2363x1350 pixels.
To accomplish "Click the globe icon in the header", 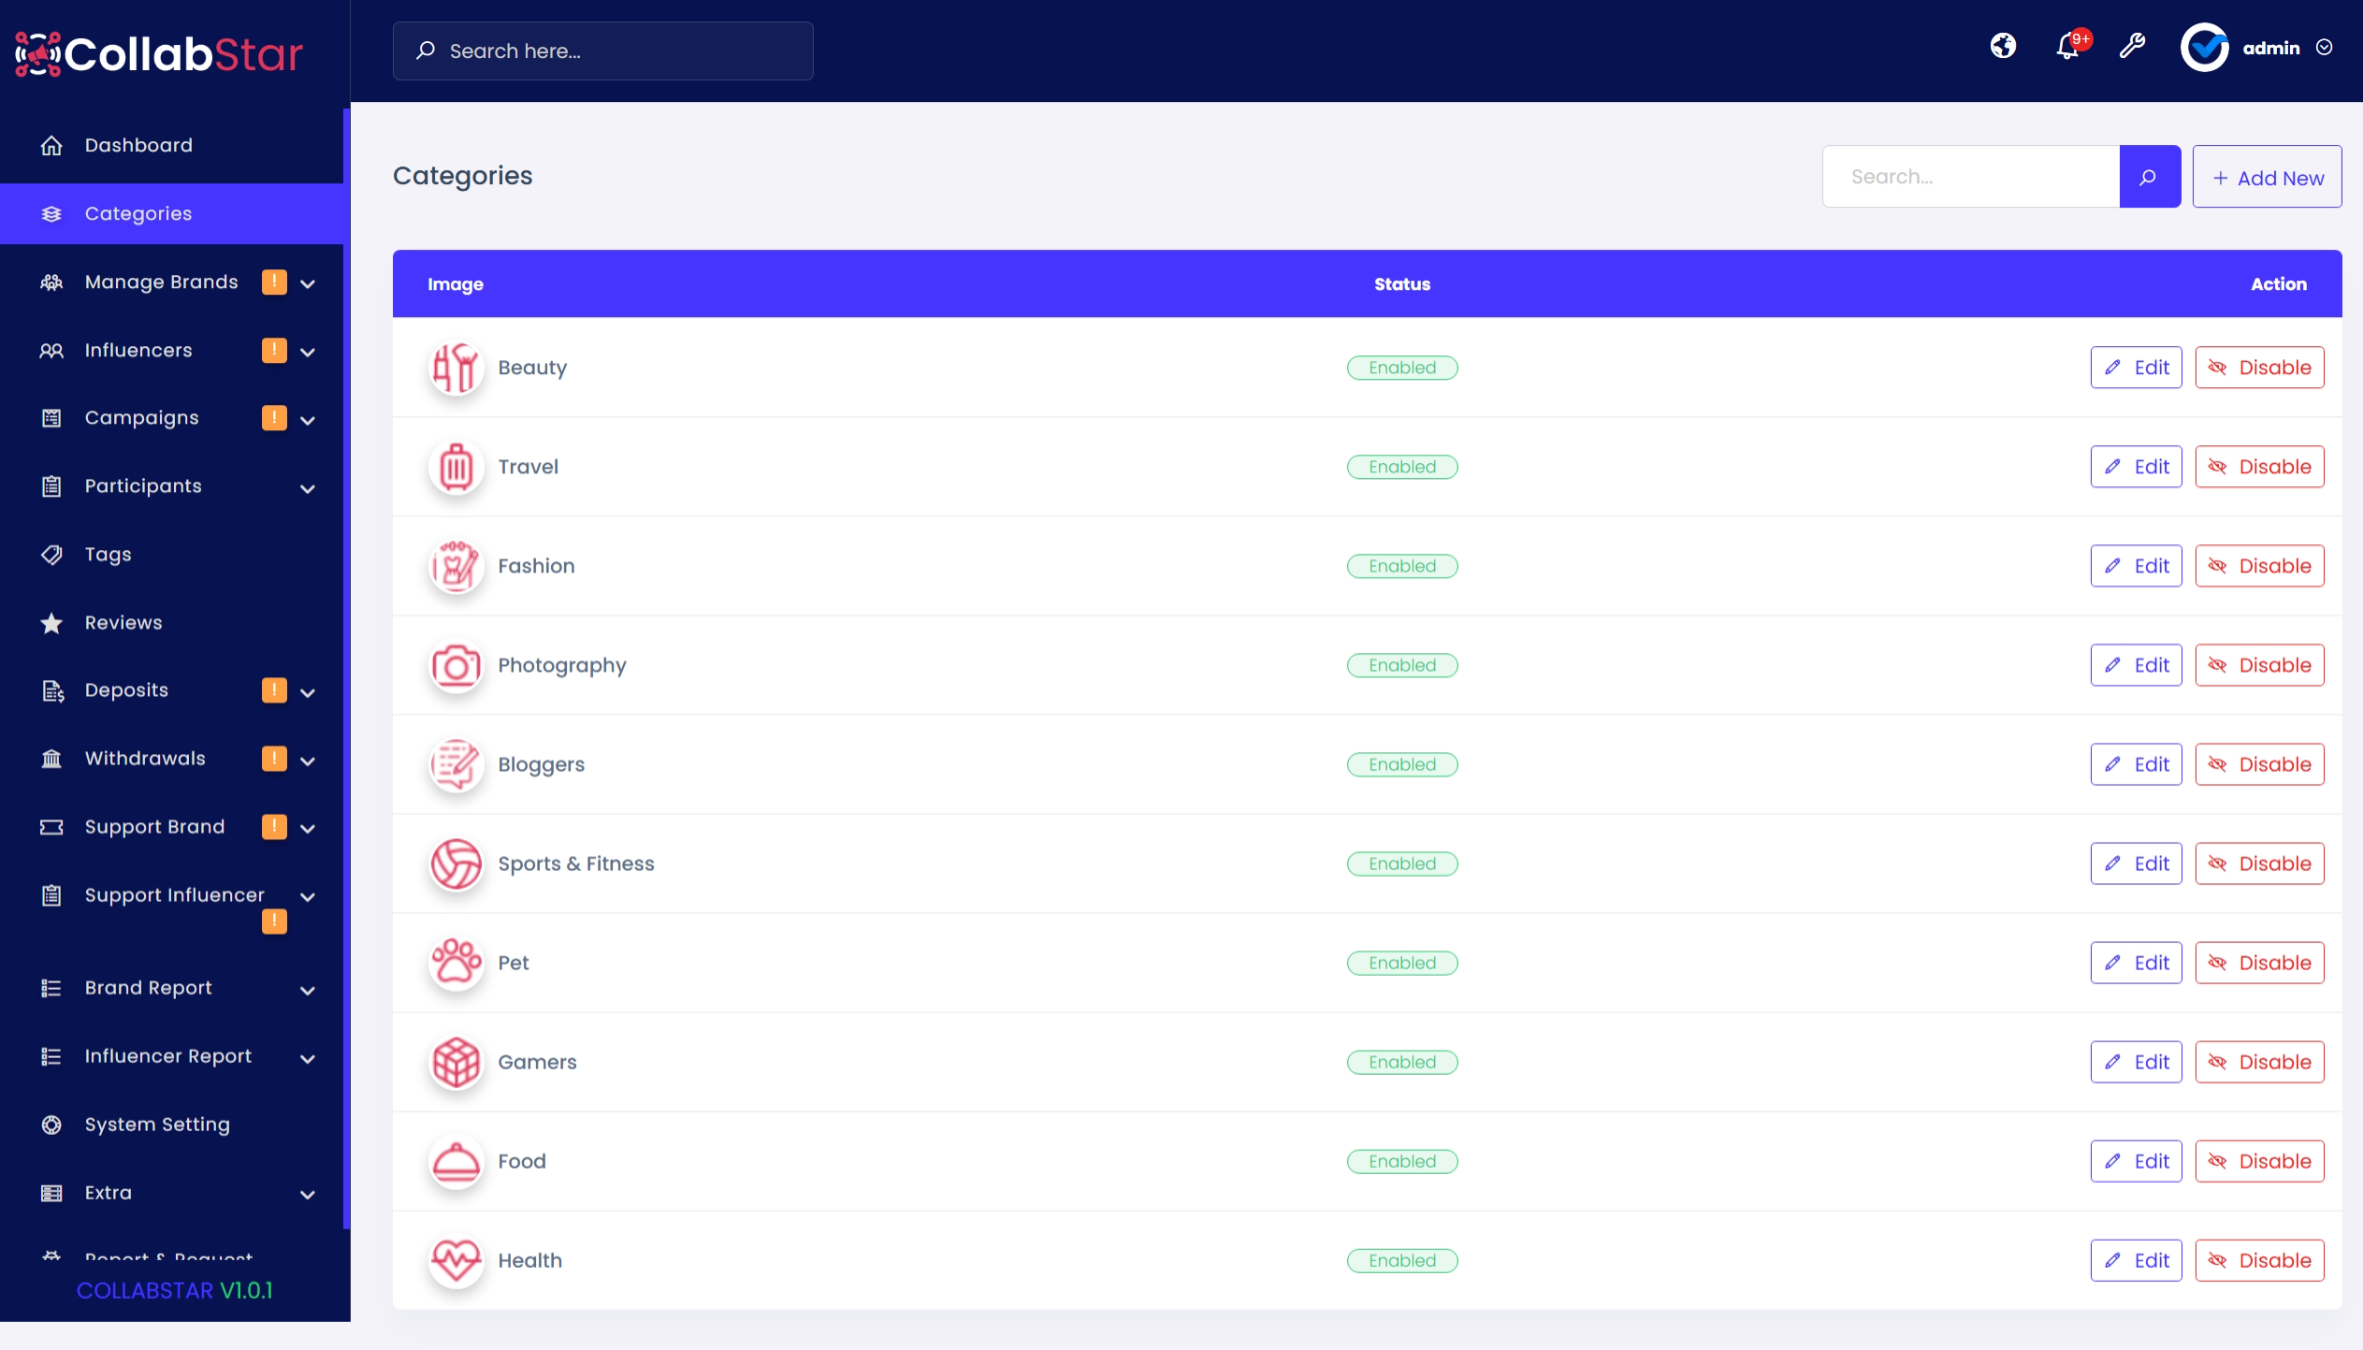I will (x=2003, y=46).
